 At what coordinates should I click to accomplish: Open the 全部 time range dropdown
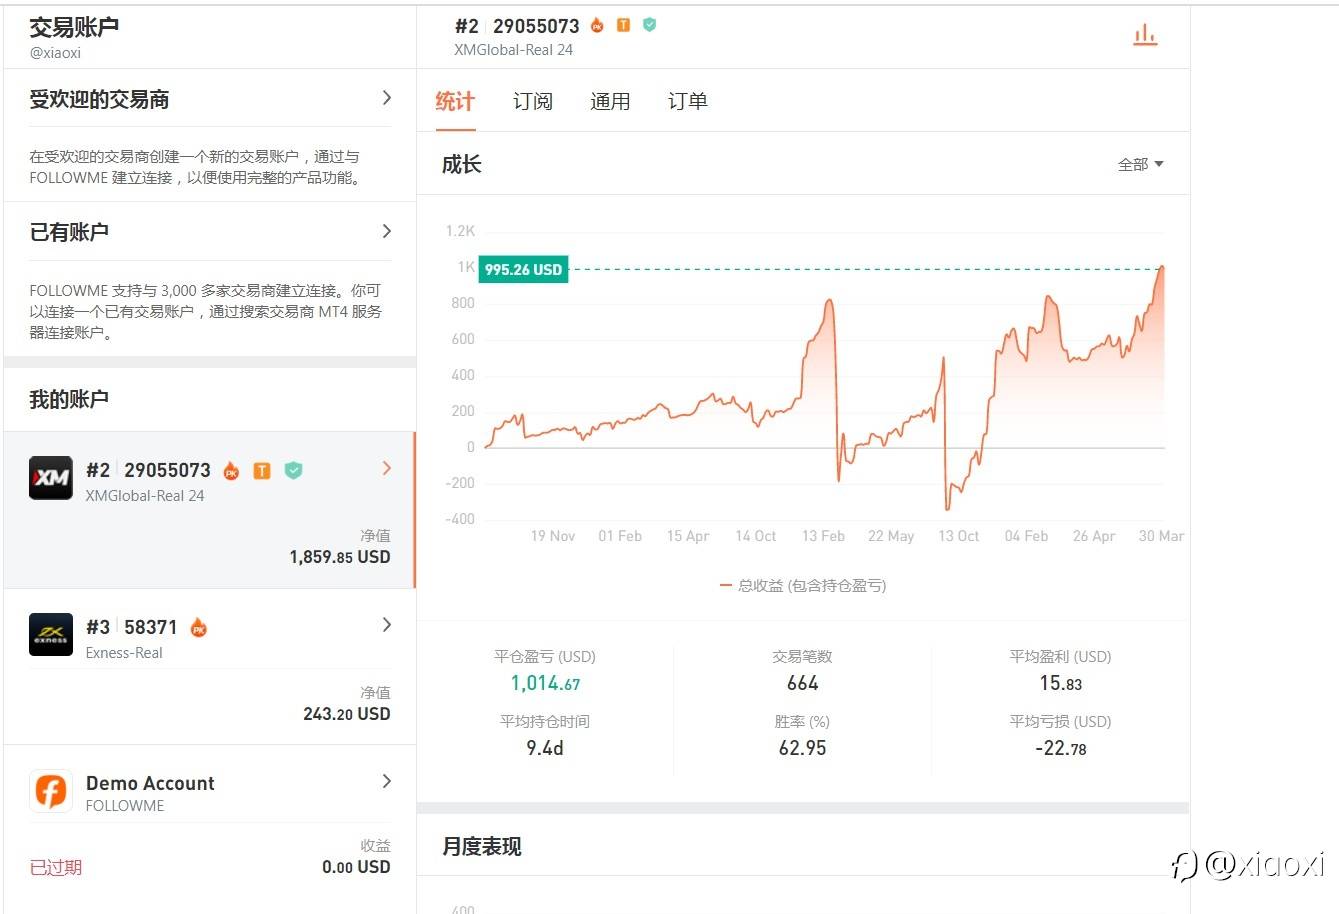click(x=1140, y=164)
